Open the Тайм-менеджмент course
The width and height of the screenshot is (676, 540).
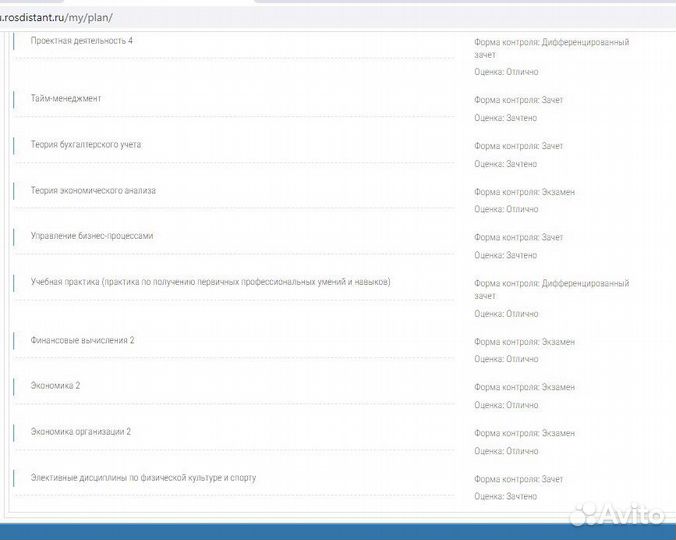pos(66,98)
